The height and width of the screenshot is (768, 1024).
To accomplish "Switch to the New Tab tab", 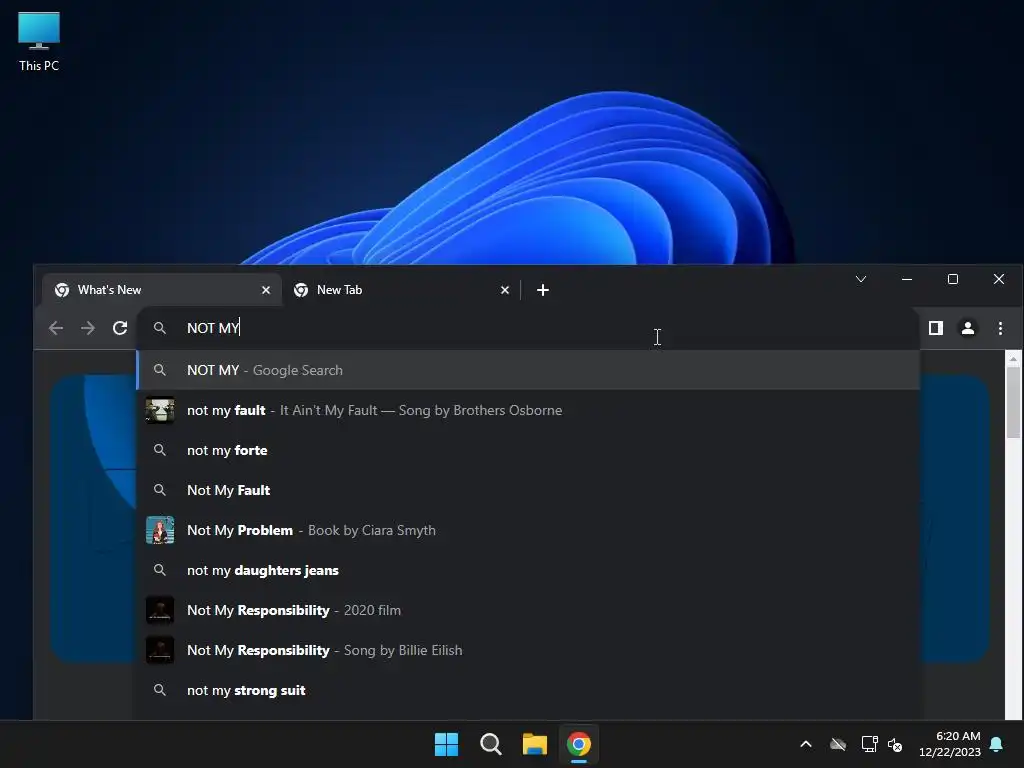I will click(401, 290).
